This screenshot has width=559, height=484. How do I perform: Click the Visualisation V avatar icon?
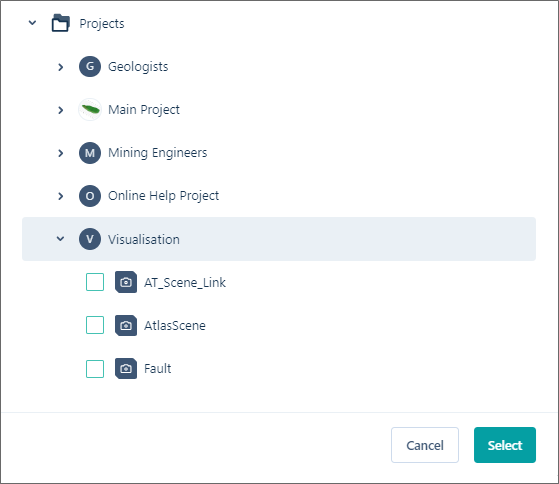(90, 239)
